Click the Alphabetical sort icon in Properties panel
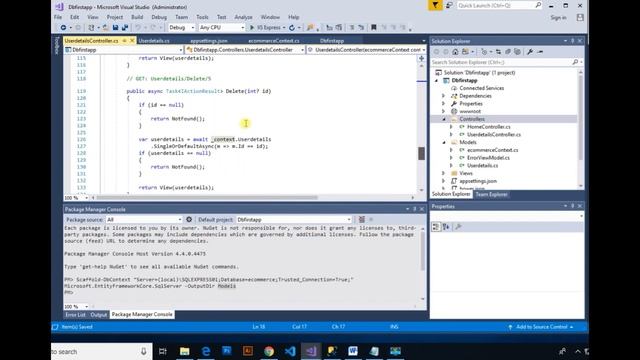 click(x=446, y=227)
